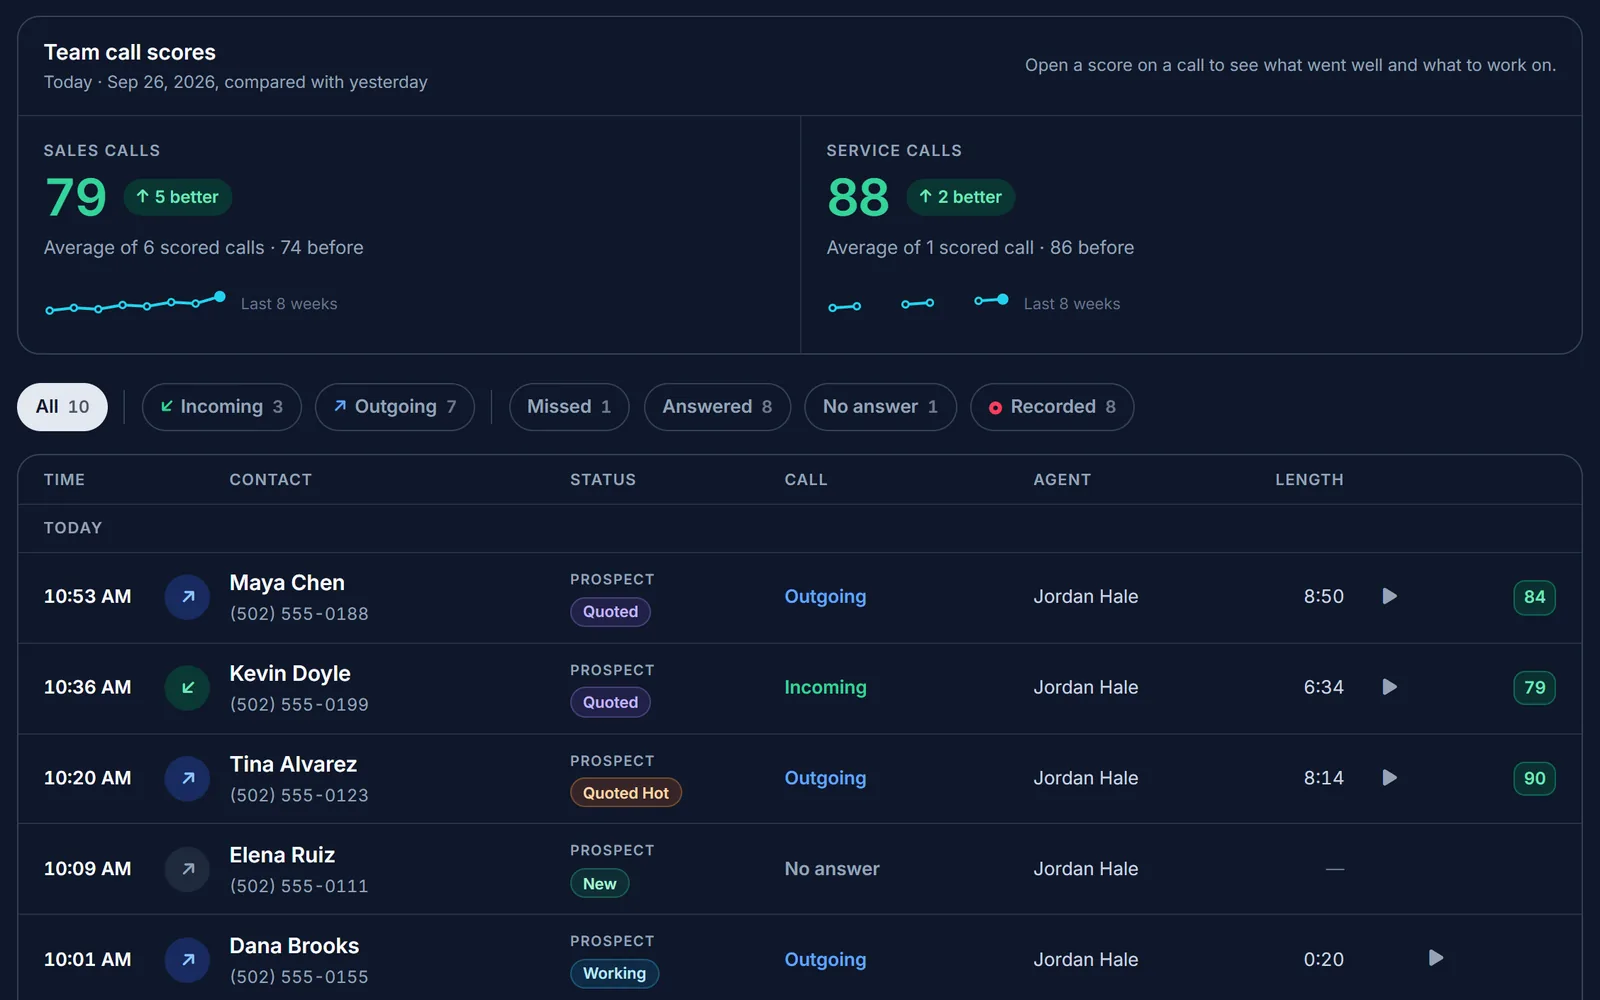
Task: Play Dana Brooks' call recording
Action: coord(1435,958)
